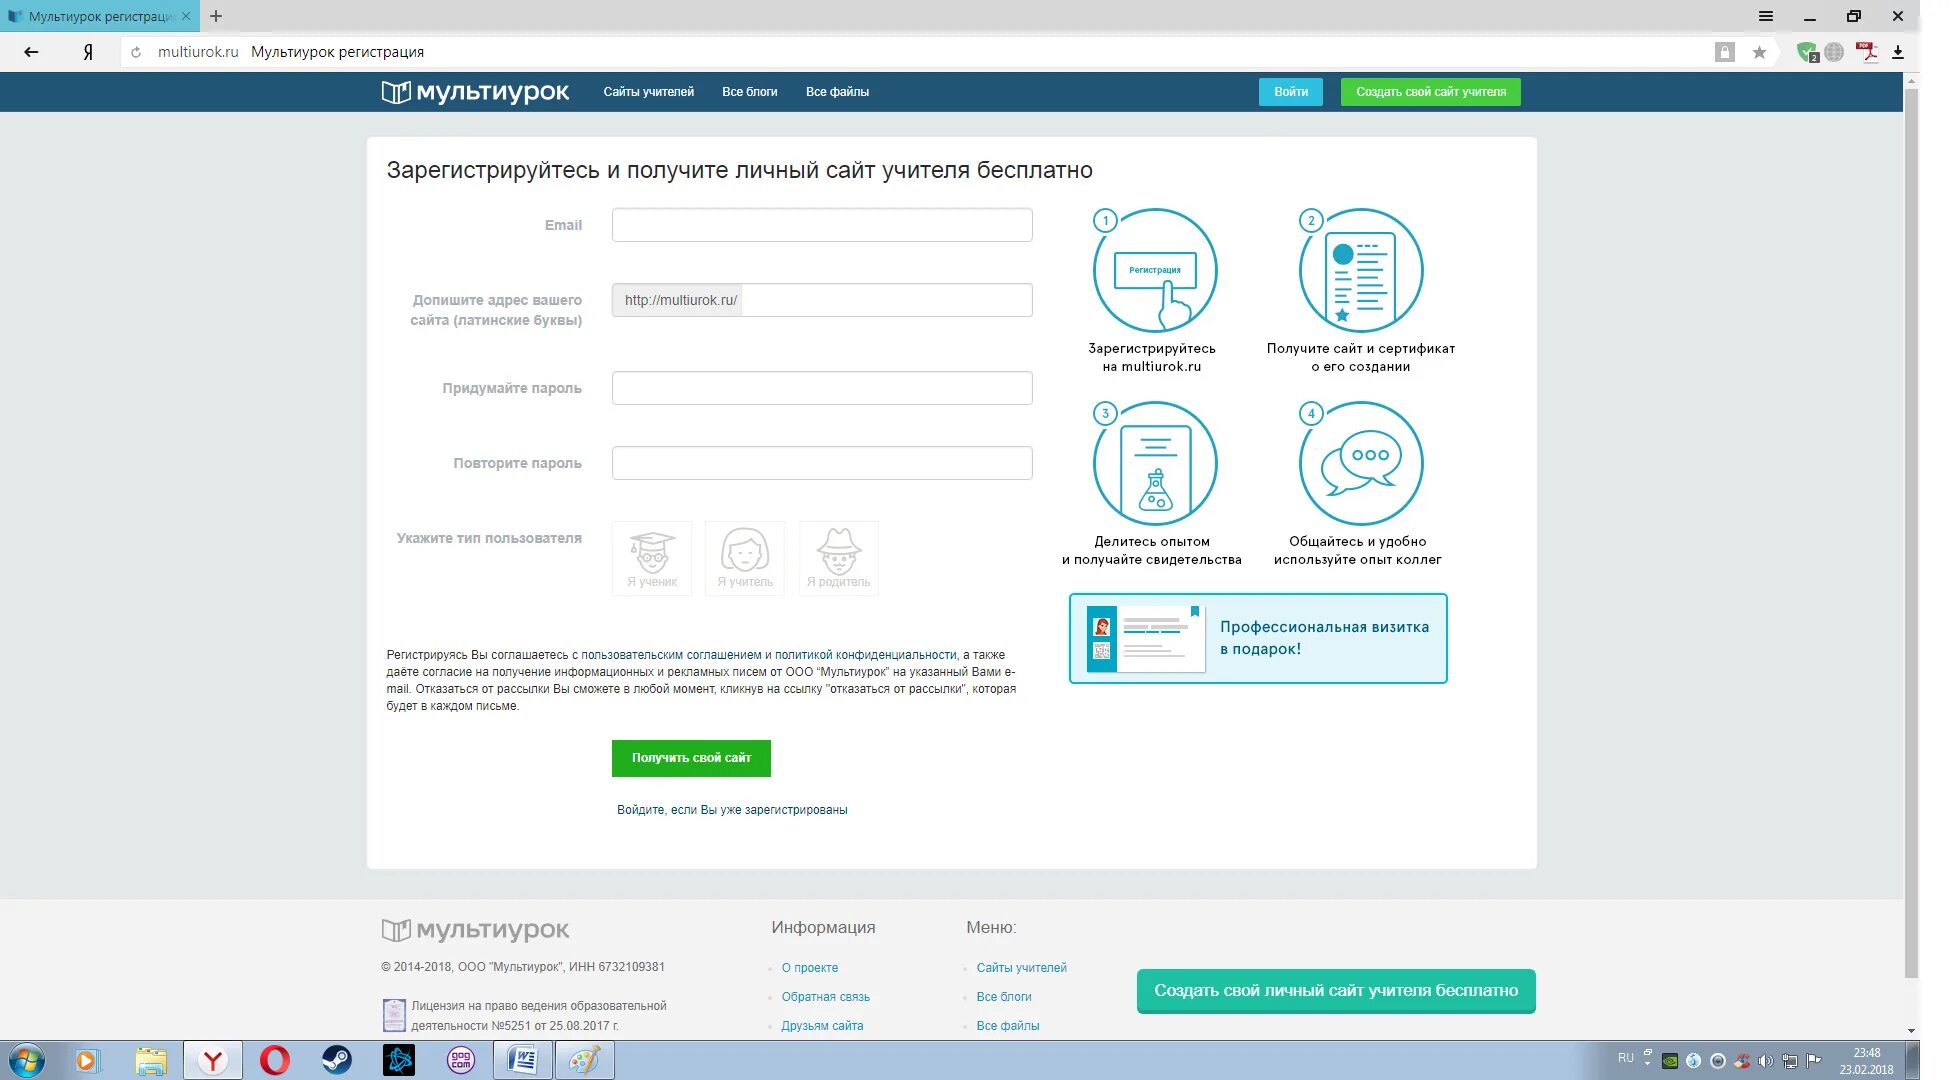This screenshot has height=1080, width=1950.
Task: Click the Мультиурок logo in header
Action: point(475,92)
